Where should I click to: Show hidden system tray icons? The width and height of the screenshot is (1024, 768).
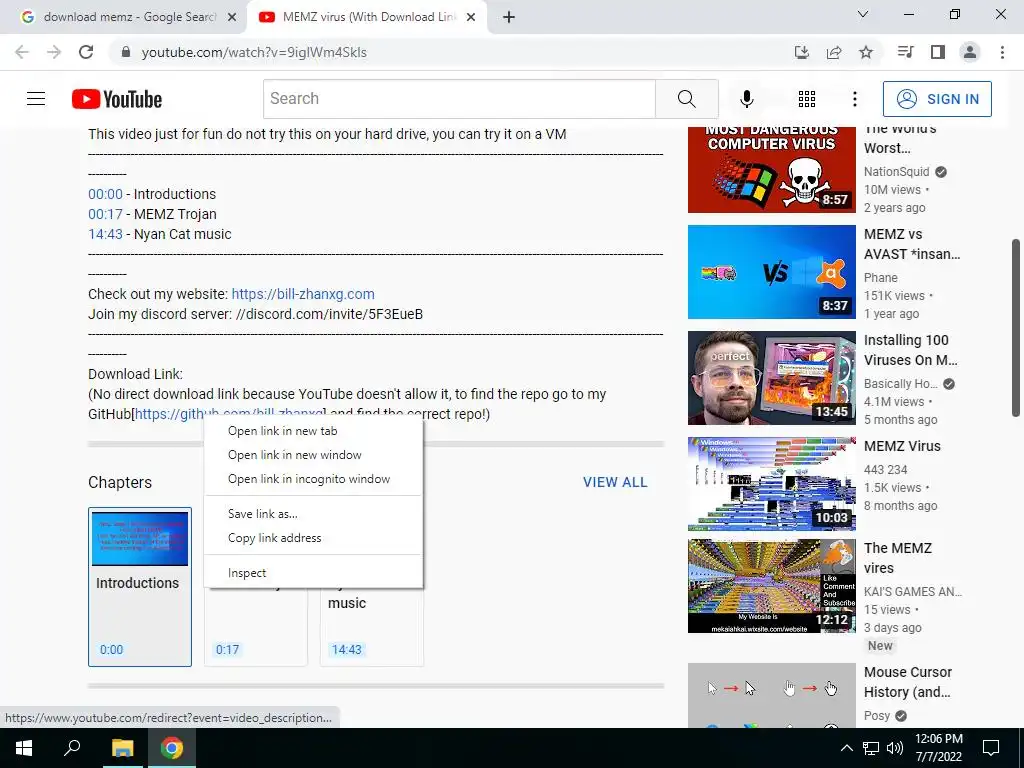click(x=846, y=748)
